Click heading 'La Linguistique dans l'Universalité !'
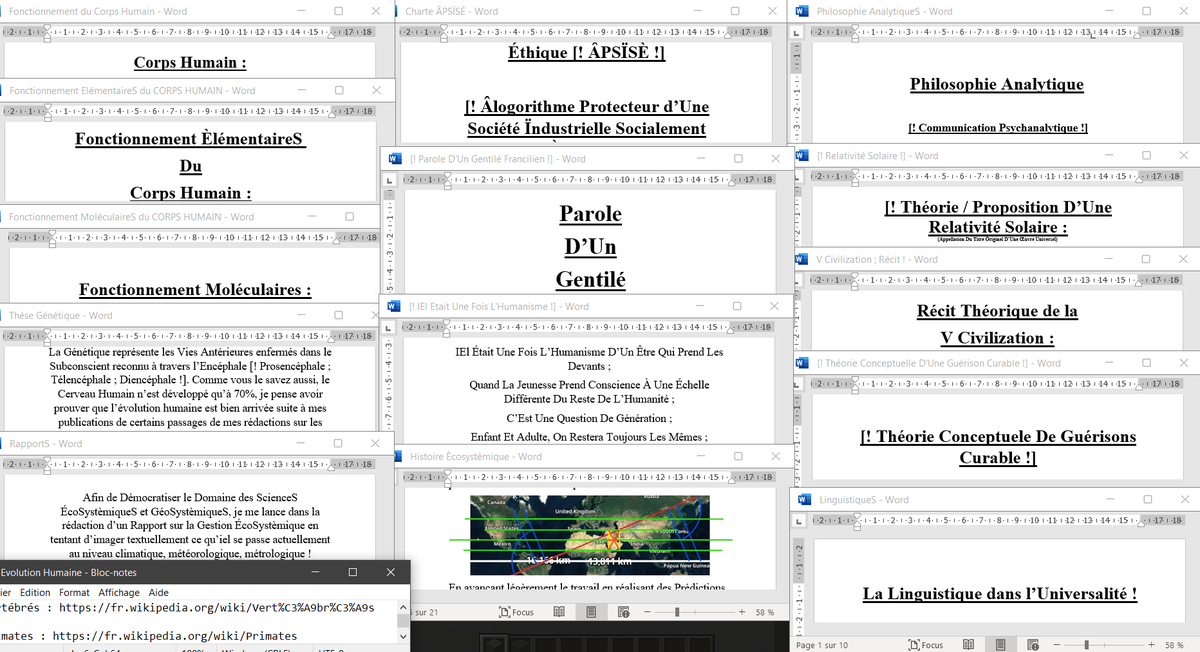This screenshot has height=652, width=1200. [1000, 594]
